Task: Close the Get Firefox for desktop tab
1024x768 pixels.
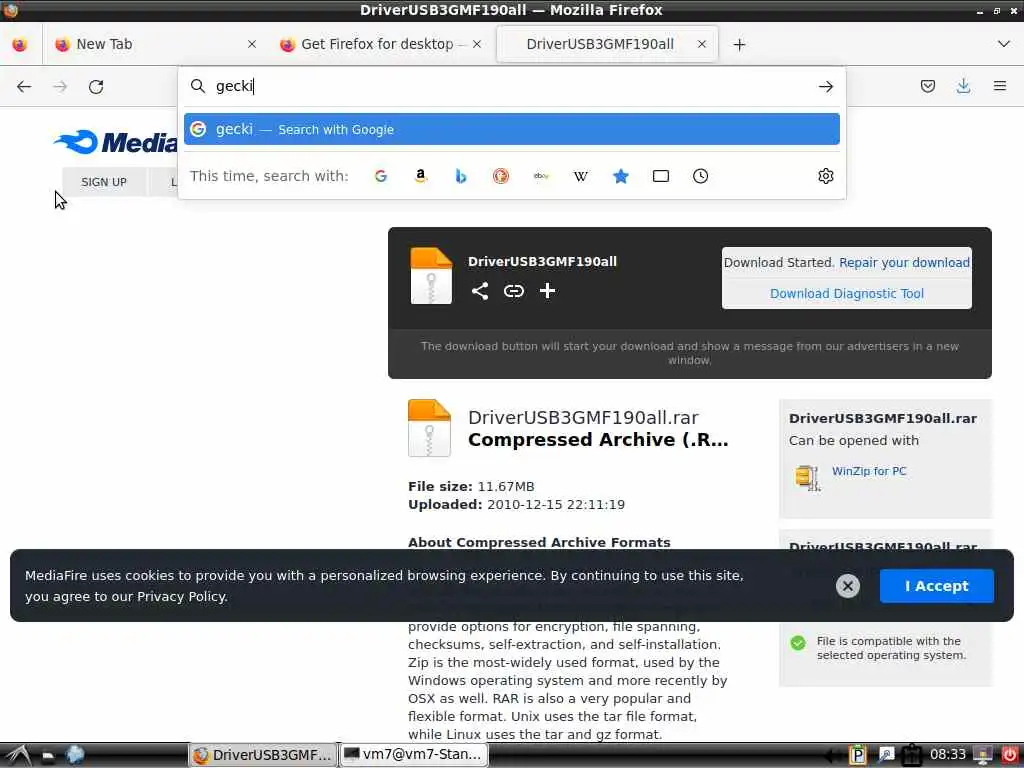Action: [x=477, y=44]
